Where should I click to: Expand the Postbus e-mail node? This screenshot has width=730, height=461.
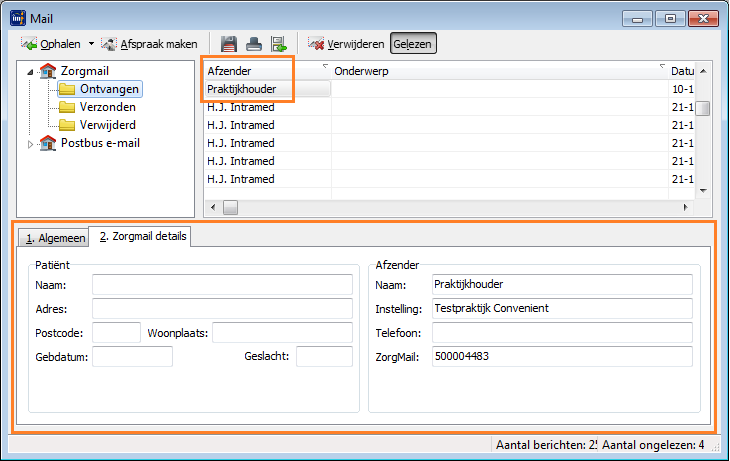(x=30, y=144)
